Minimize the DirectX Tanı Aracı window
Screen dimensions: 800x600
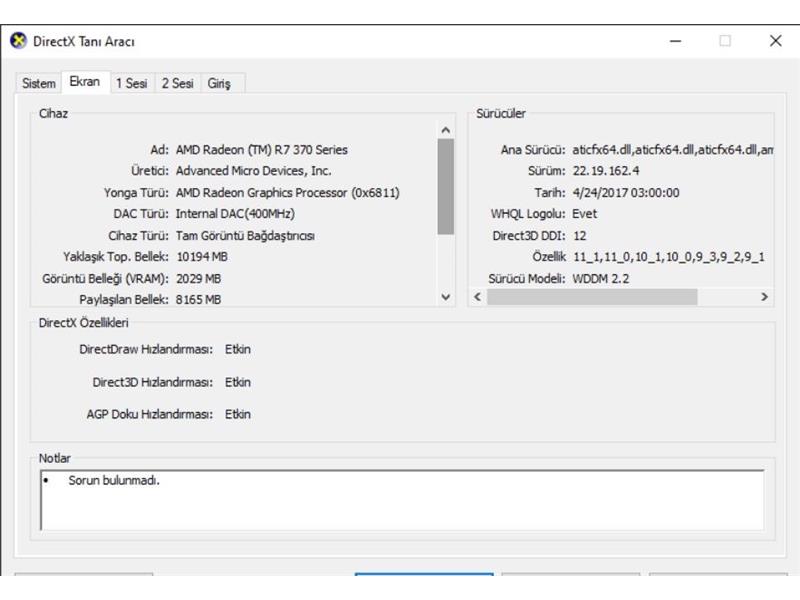[x=676, y=41]
